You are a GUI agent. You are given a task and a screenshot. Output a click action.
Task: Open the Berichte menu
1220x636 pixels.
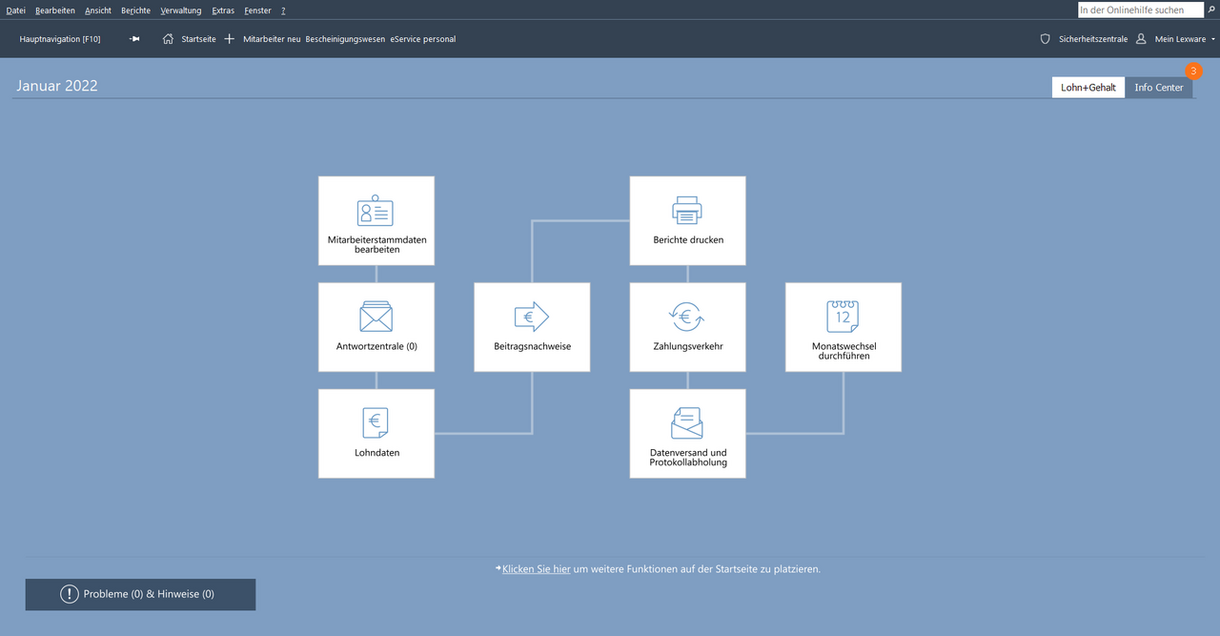click(x=135, y=10)
